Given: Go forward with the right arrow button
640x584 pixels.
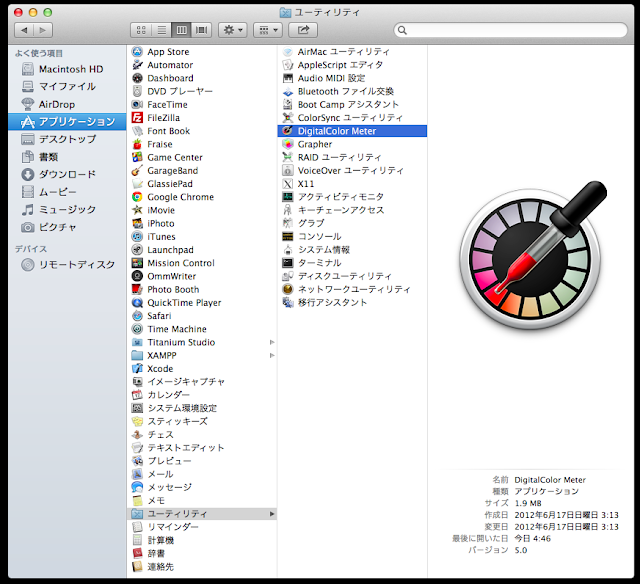Looking at the screenshot, I should pyautogui.click(x=43, y=30).
